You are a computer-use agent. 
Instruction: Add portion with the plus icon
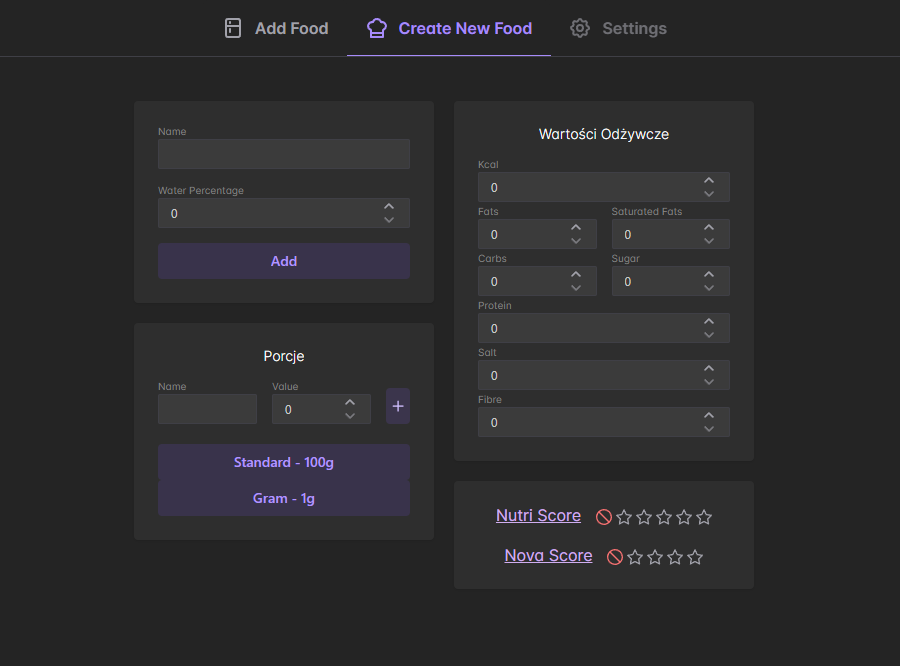pyautogui.click(x=398, y=406)
